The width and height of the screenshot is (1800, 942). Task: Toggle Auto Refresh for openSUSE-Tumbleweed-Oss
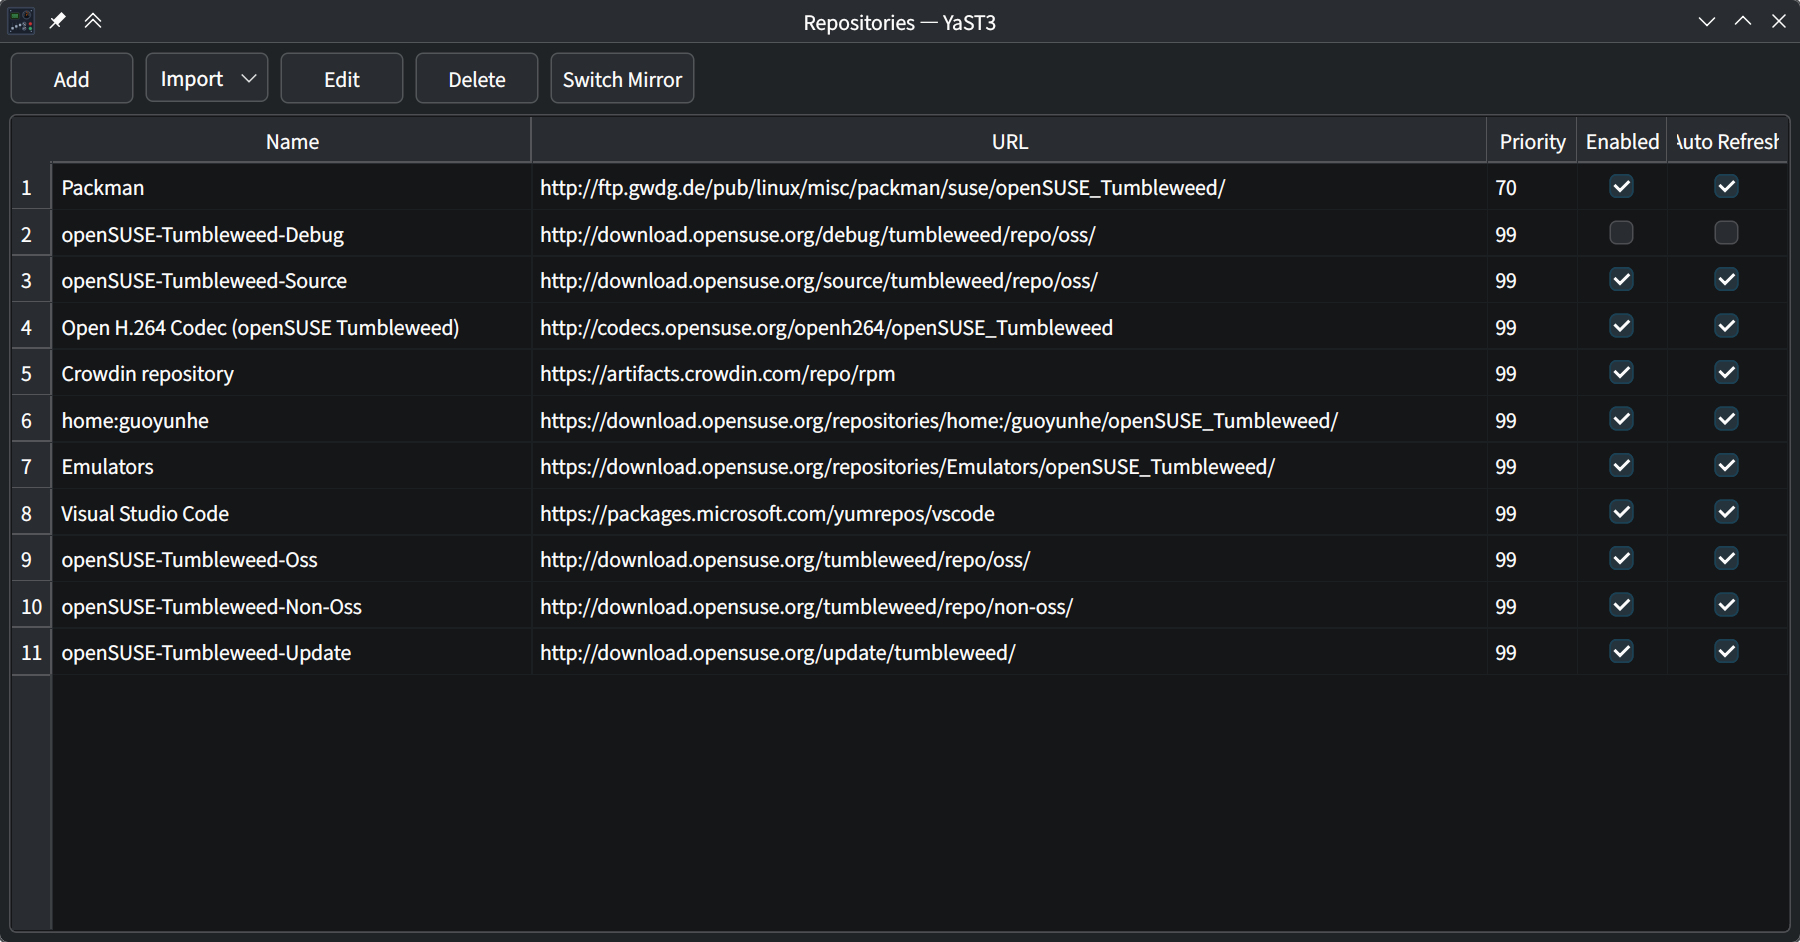(x=1726, y=559)
